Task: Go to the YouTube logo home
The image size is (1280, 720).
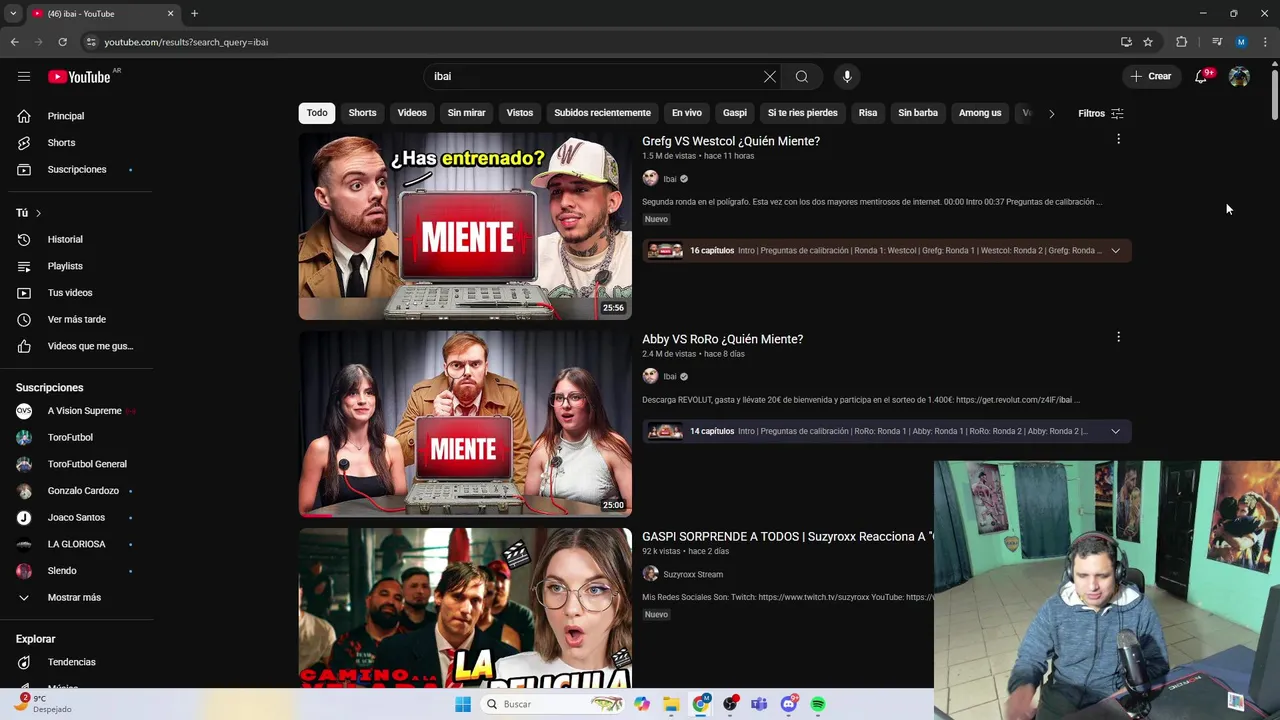Action: [x=79, y=77]
